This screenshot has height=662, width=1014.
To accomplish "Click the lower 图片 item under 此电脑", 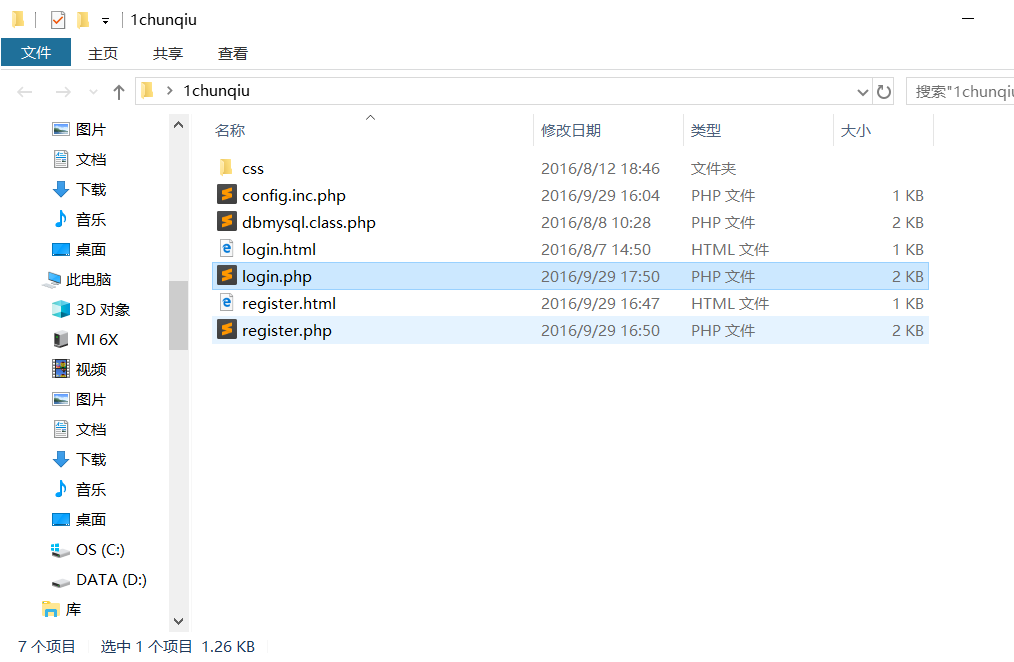I will (x=79, y=400).
